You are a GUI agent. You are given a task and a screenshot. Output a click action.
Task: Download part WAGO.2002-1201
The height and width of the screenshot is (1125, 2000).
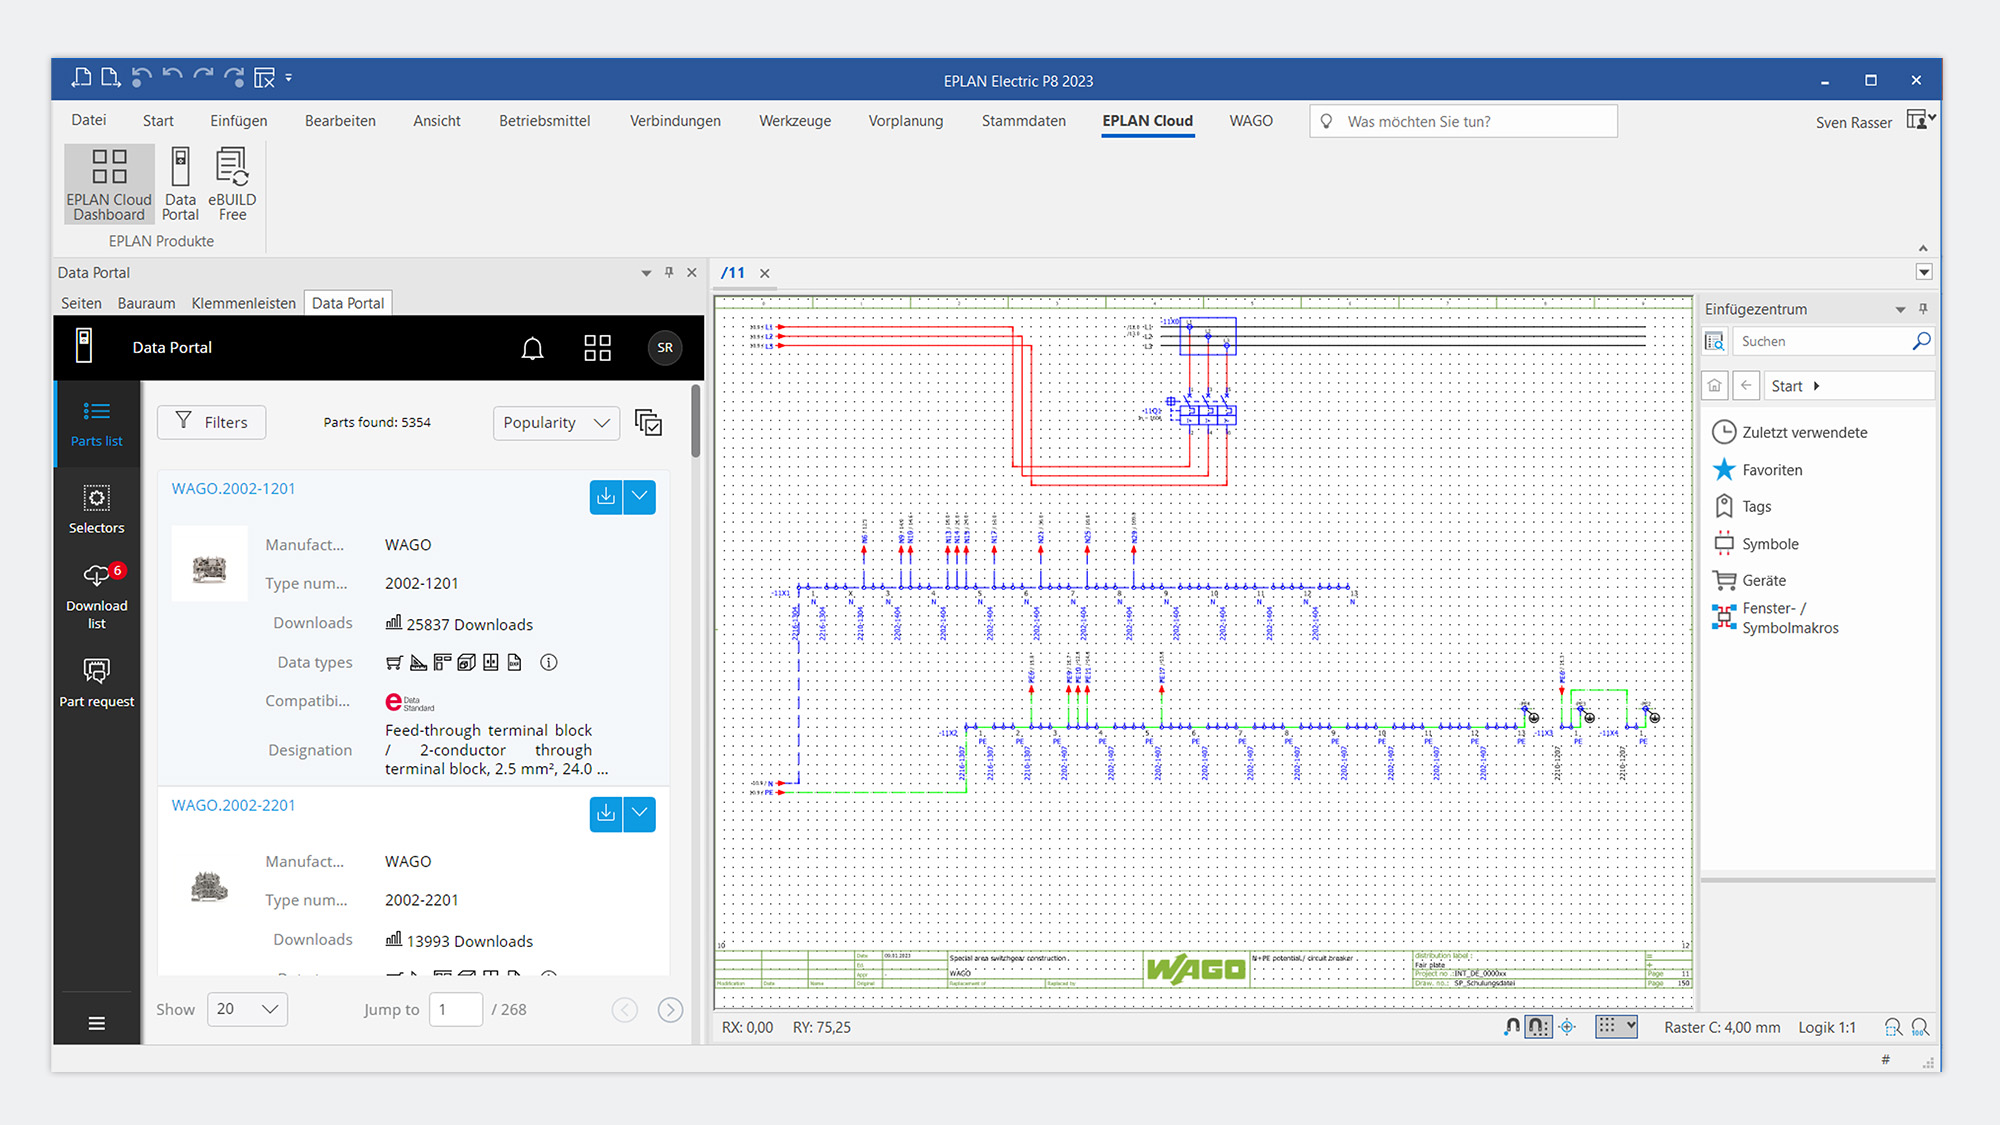click(606, 497)
